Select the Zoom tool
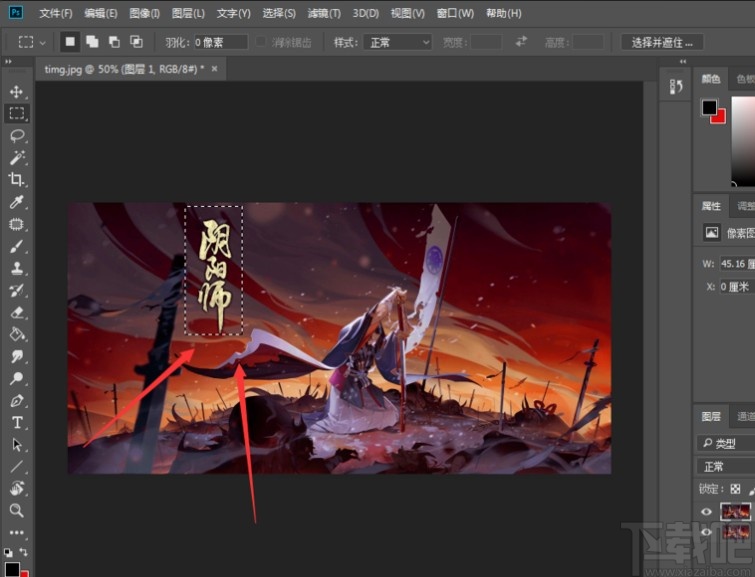The height and width of the screenshot is (577, 755). [x=17, y=510]
